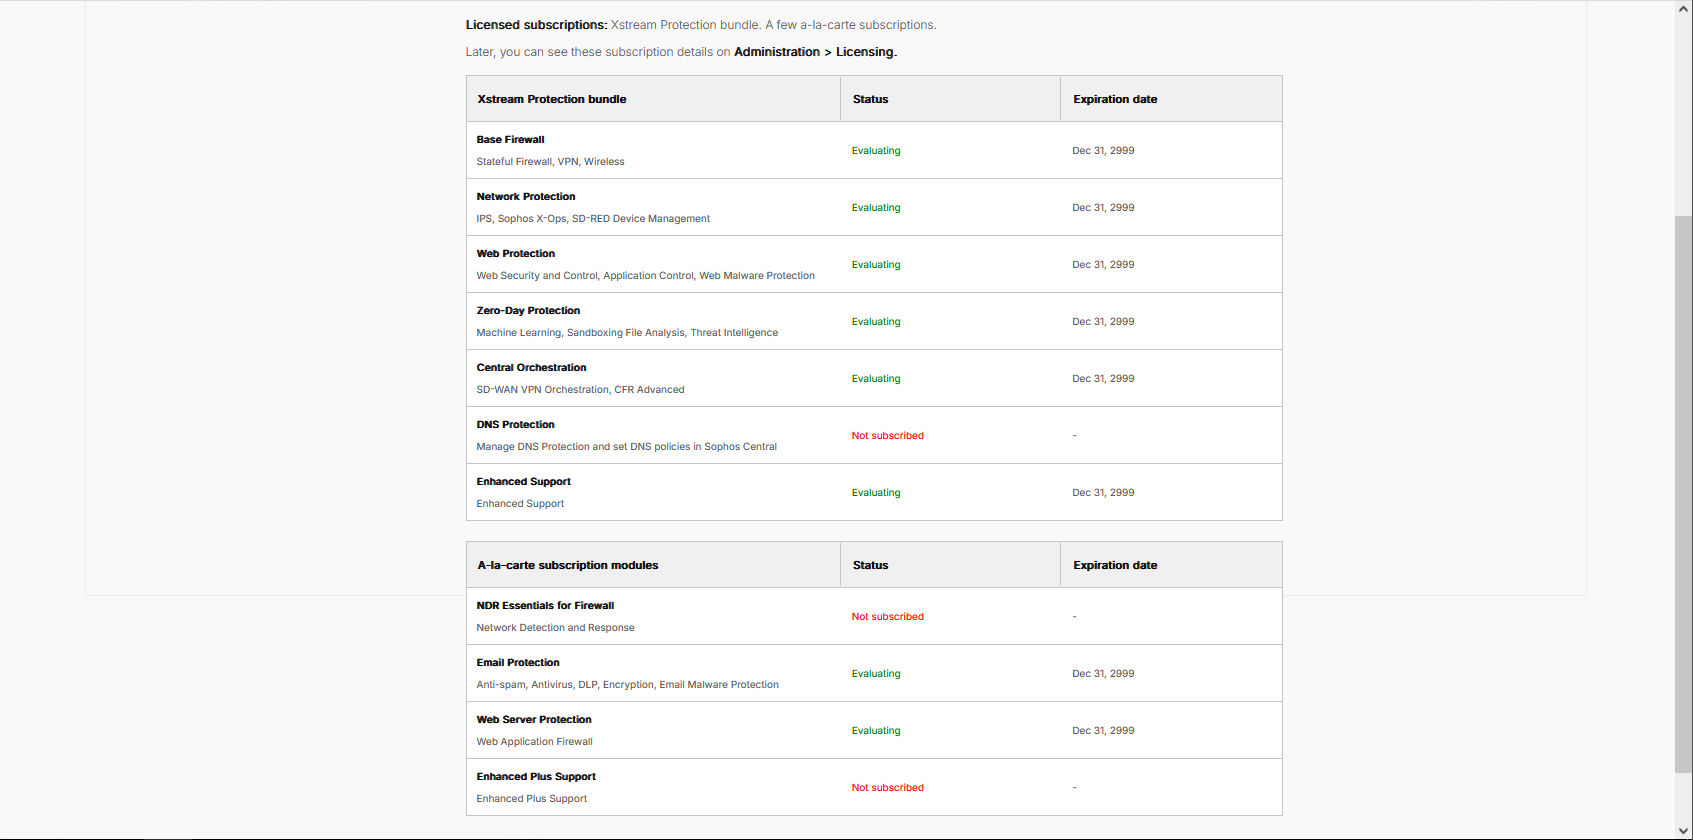Viewport: 1693px width, 840px height.
Task: Select the Base Firewall row title
Action: (510, 140)
